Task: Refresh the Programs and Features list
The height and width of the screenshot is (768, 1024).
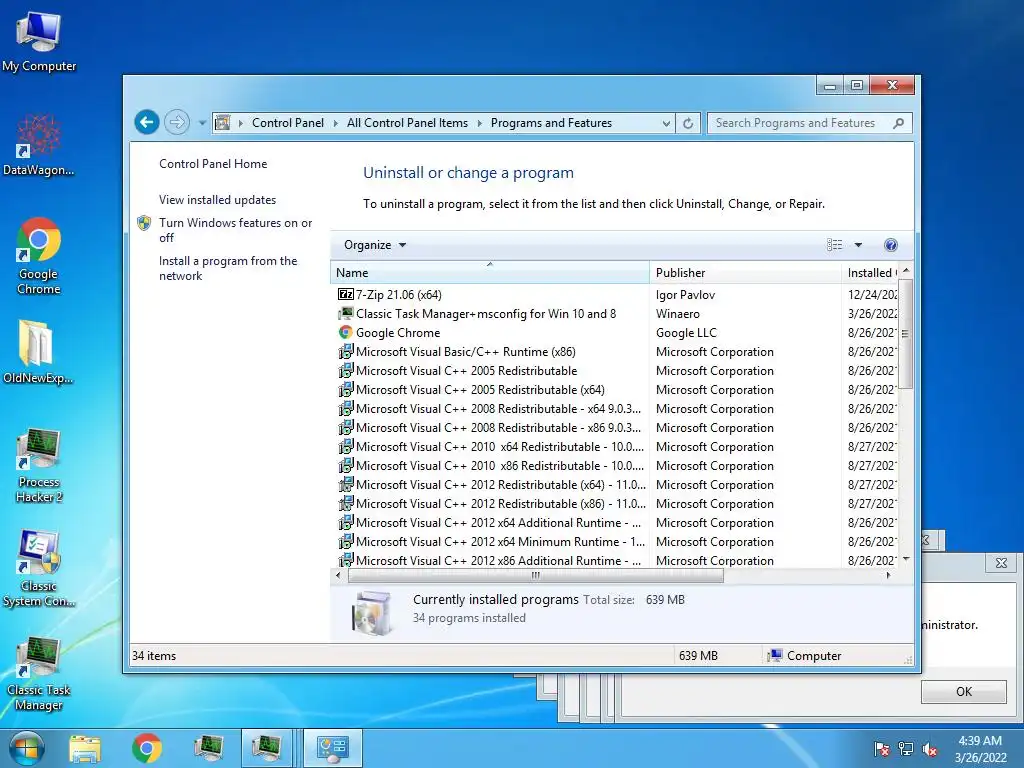Action: pyautogui.click(x=688, y=123)
